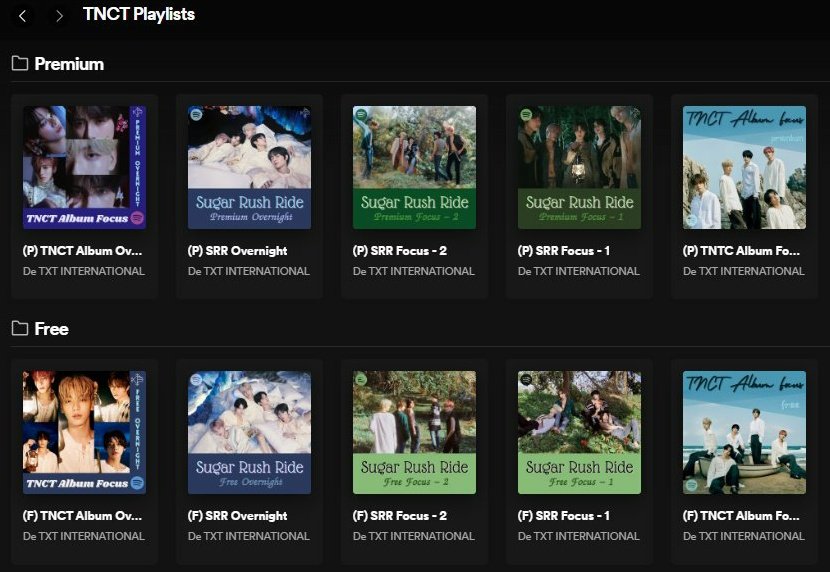Image resolution: width=830 pixels, height=572 pixels.
Task: Select the title (P) TNCT Album Ov...
Action: [x=82, y=251]
